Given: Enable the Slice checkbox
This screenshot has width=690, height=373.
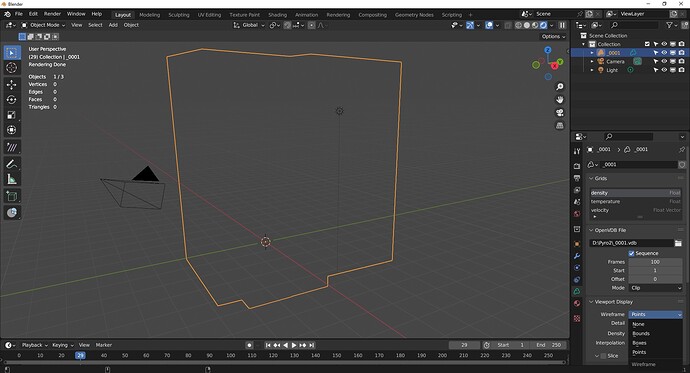Looking at the screenshot, I should (603, 356).
